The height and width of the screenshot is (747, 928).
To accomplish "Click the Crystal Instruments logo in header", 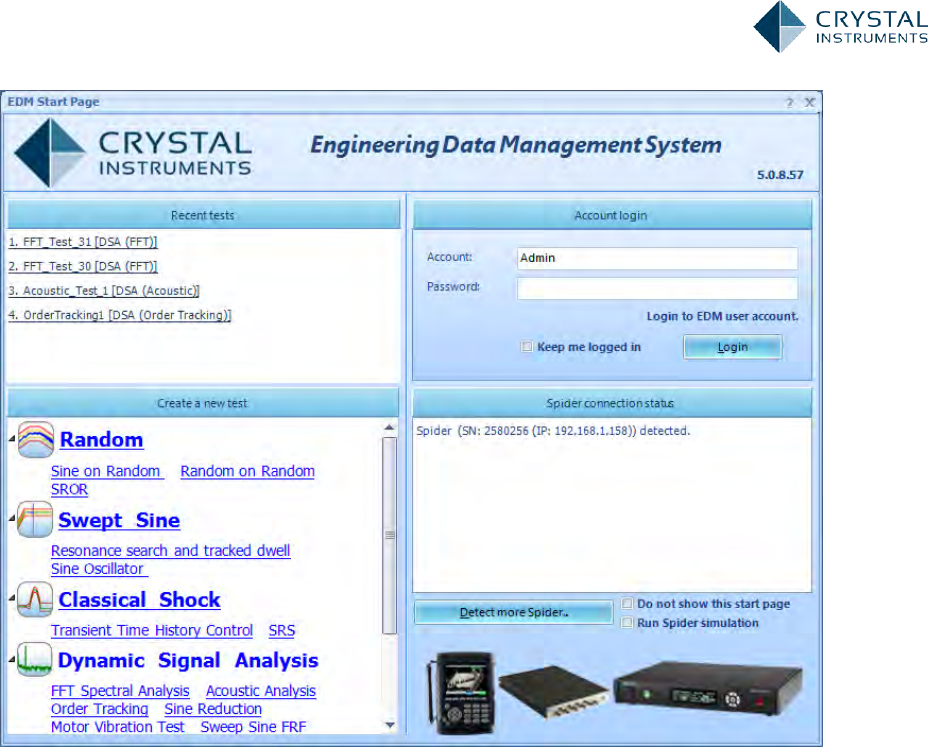I will [133, 153].
